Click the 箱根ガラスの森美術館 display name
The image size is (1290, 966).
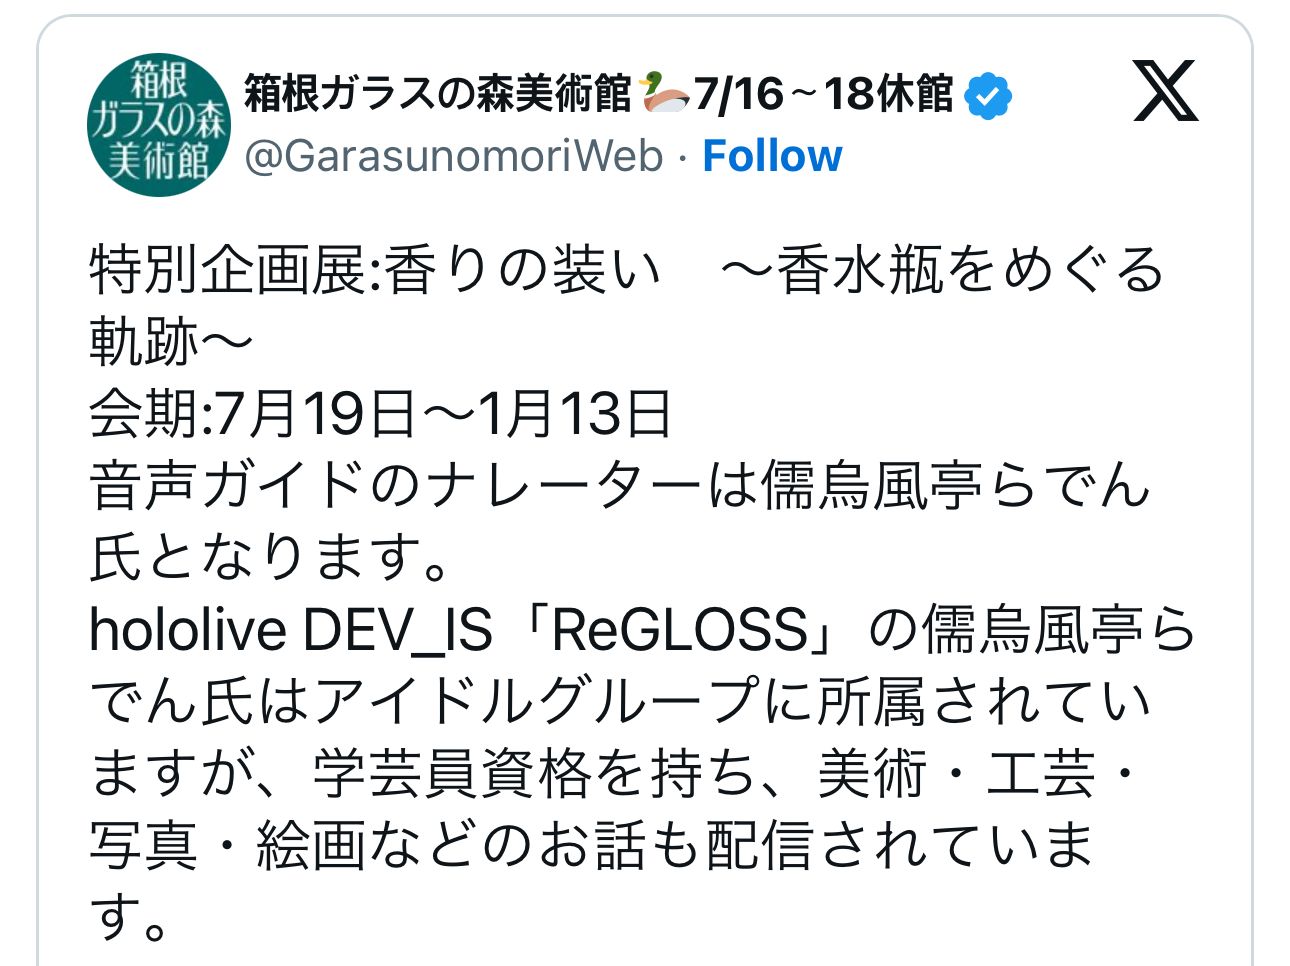pyautogui.click(x=438, y=94)
